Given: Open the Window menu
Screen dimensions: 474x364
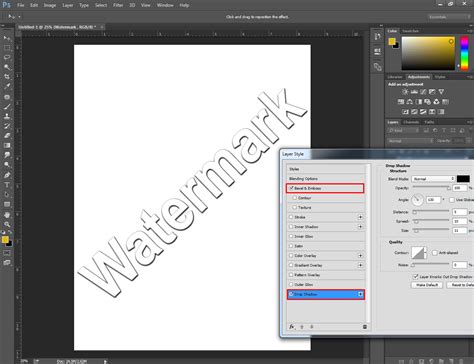Looking at the screenshot, I should 165,5.
